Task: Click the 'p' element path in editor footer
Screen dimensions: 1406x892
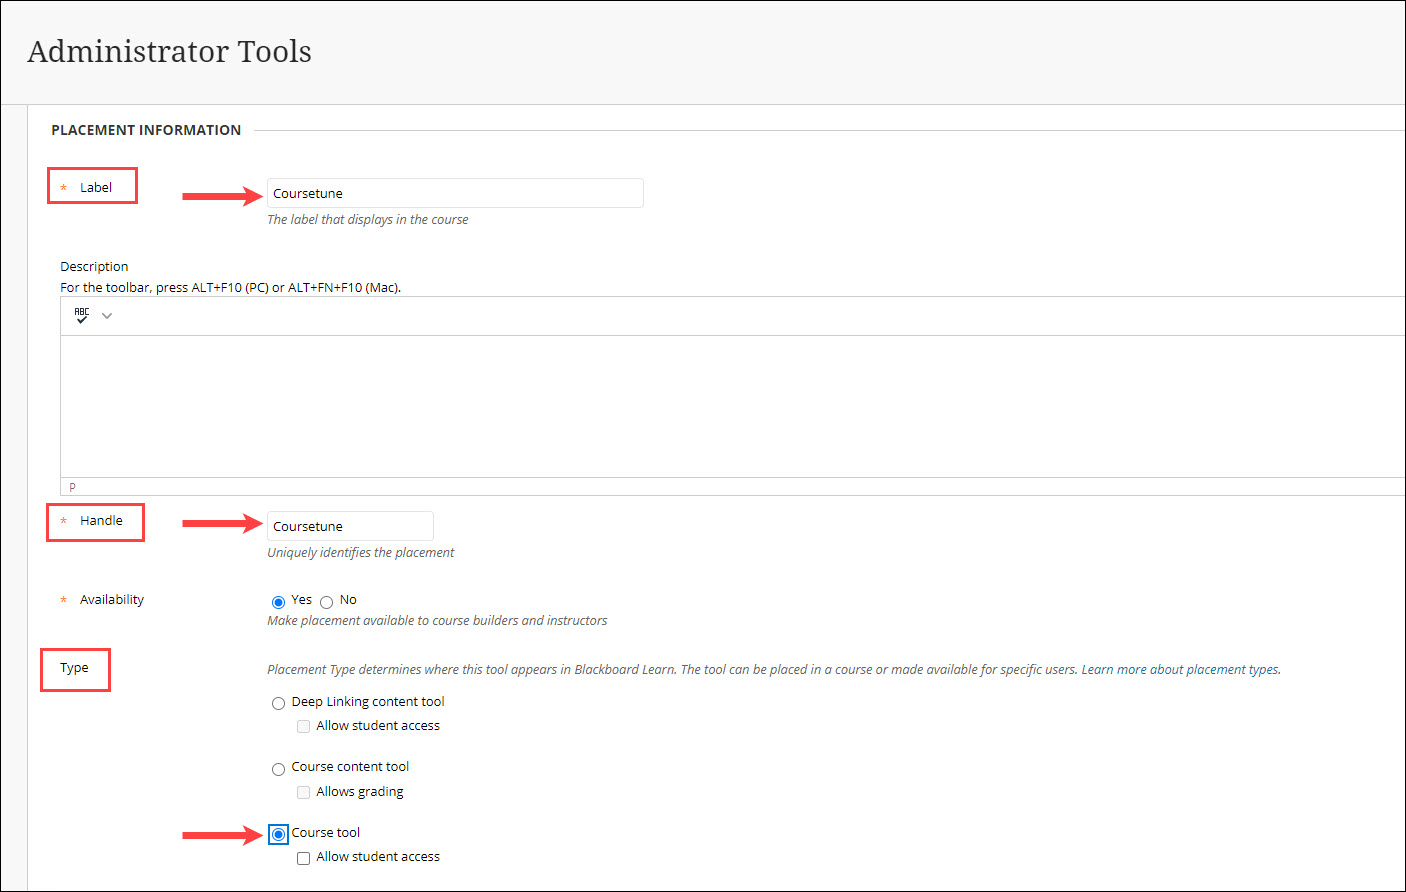Action: [72, 487]
